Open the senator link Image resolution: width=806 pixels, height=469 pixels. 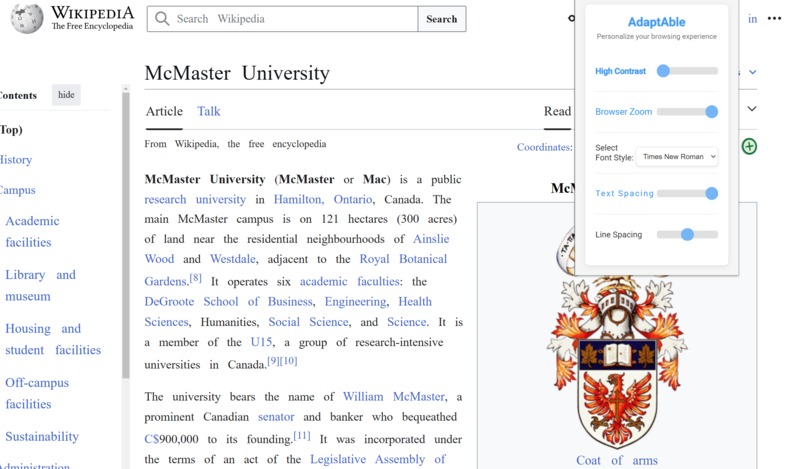(276, 417)
